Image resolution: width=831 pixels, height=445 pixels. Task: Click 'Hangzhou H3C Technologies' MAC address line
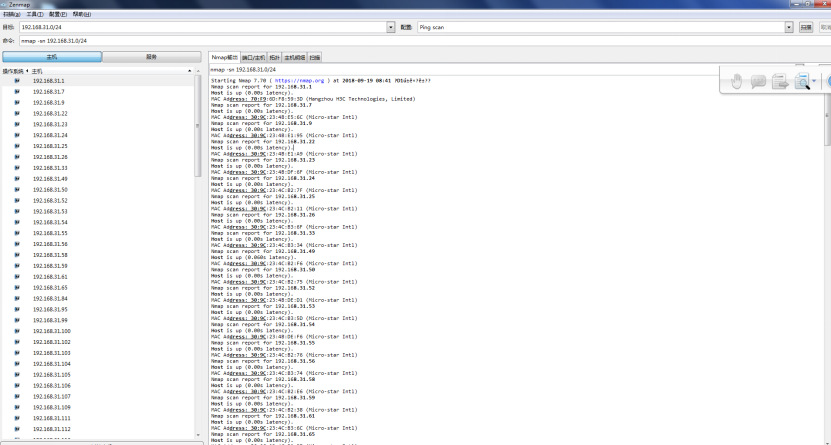(x=313, y=99)
